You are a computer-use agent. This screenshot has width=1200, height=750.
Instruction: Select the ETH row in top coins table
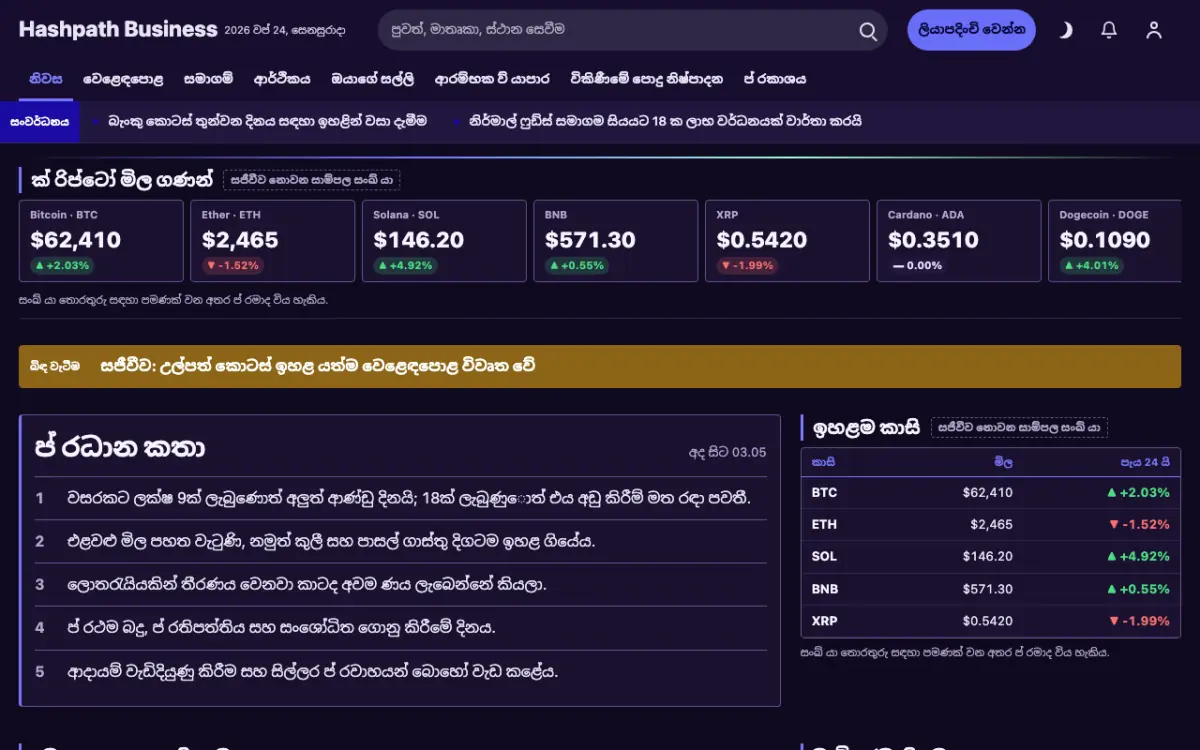tap(991, 525)
